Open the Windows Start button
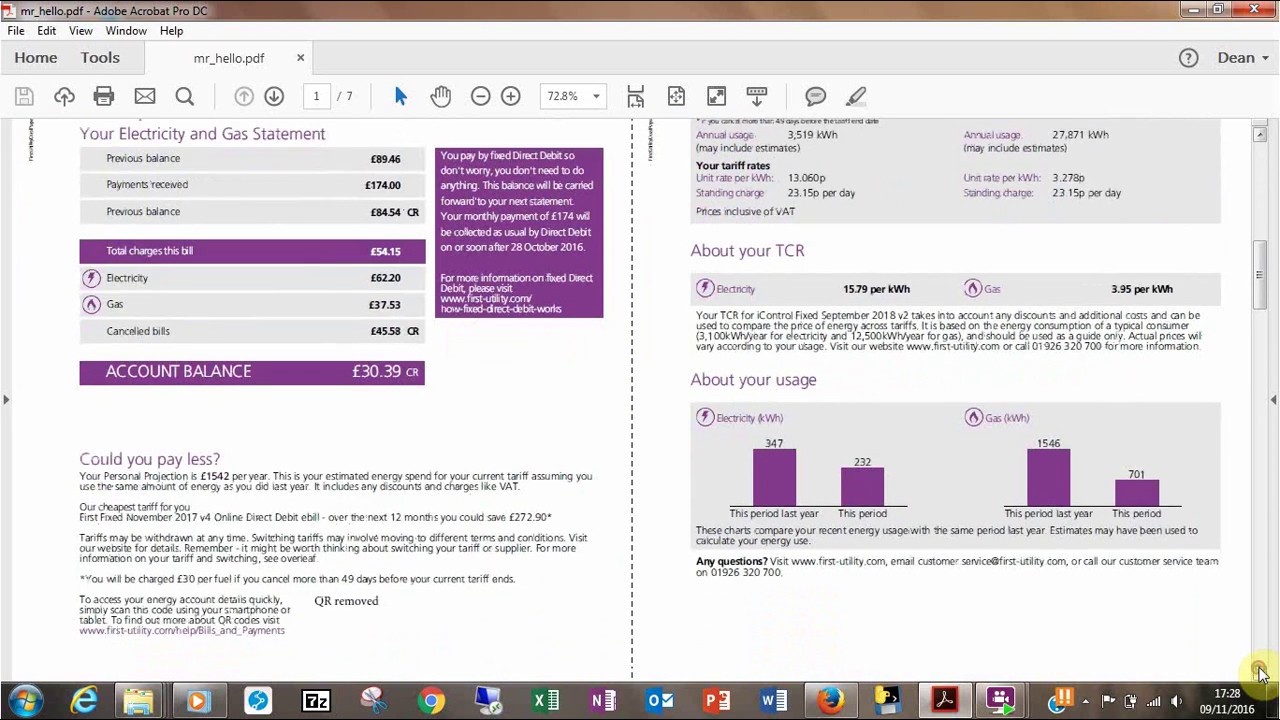The height and width of the screenshot is (720, 1280). [x=26, y=701]
